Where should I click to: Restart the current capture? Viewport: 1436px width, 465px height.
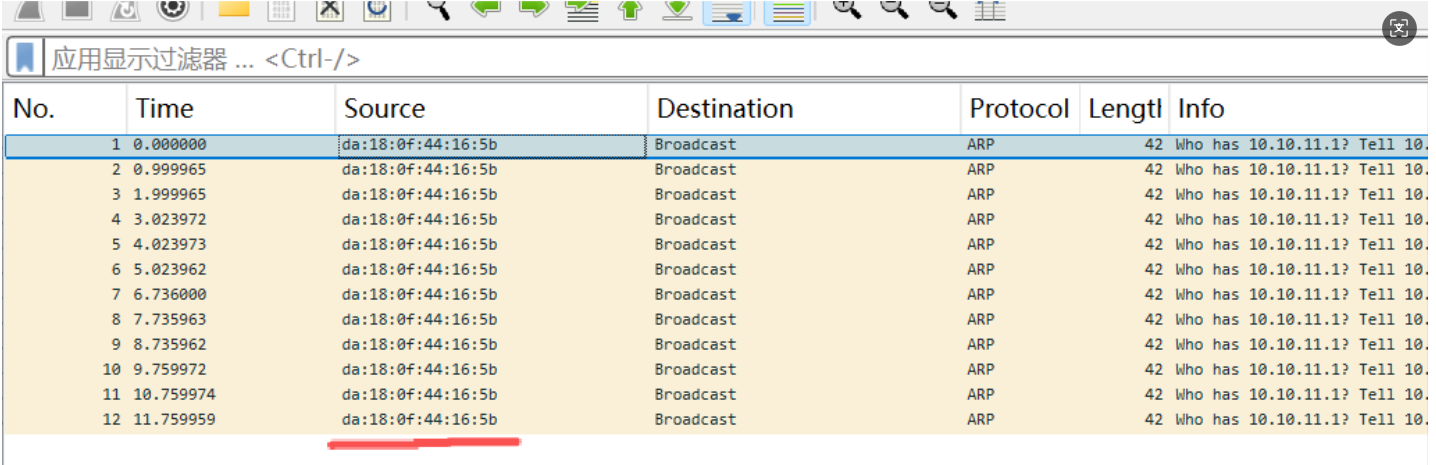point(125,9)
